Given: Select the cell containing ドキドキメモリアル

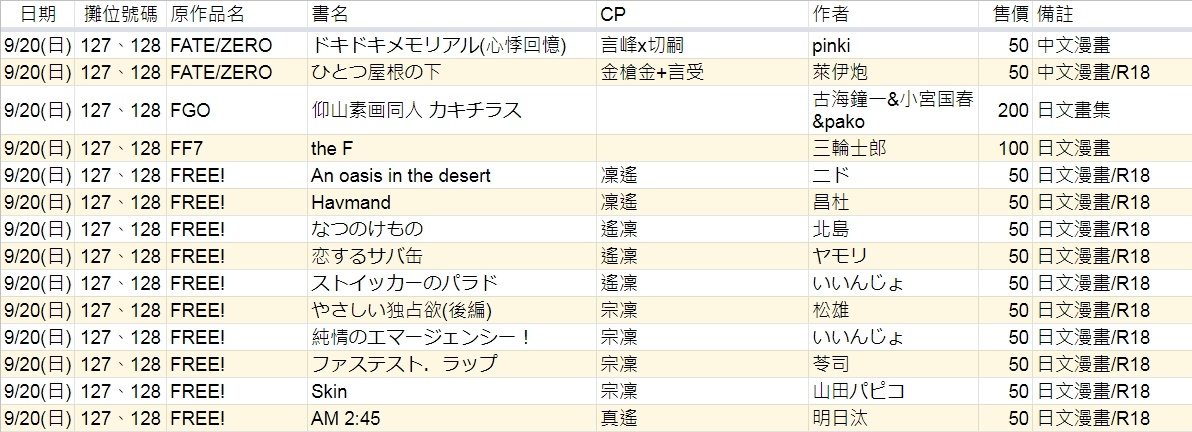Looking at the screenshot, I should pos(452,46).
